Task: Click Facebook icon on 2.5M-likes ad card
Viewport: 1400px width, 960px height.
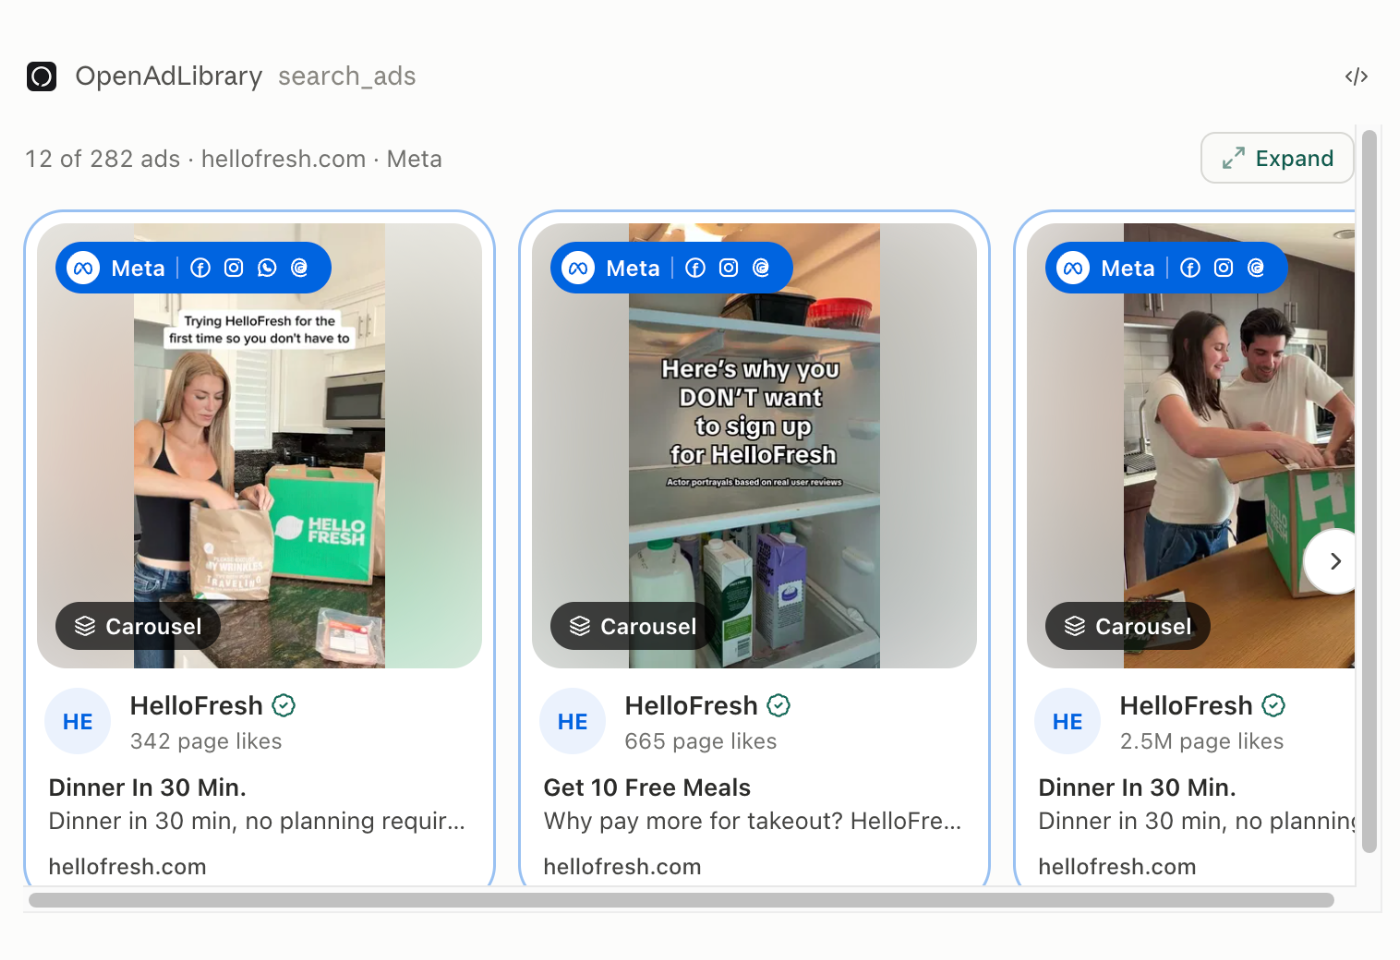Action: click(x=1190, y=268)
